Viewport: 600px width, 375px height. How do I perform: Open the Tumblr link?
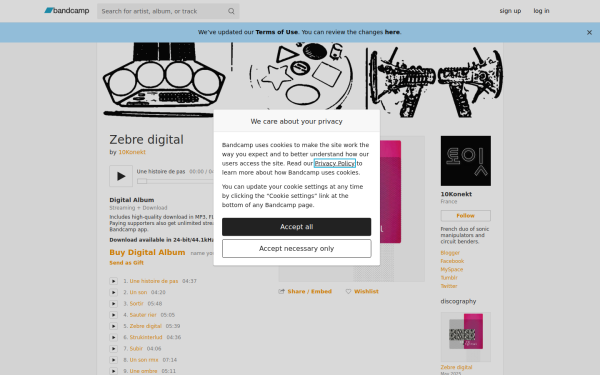point(449,278)
